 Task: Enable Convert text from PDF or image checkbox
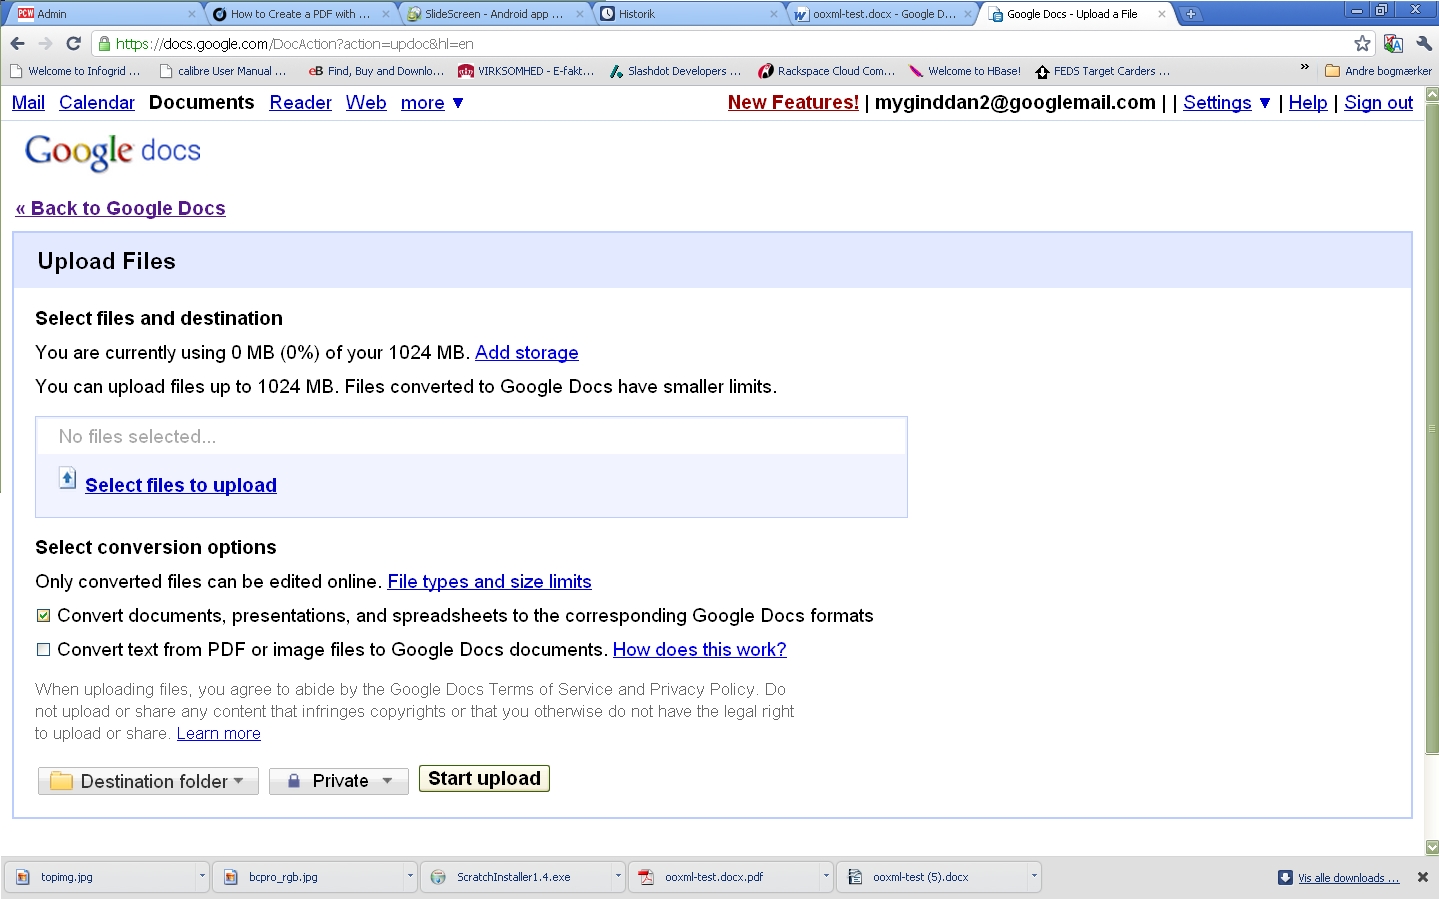click(43, 650)
